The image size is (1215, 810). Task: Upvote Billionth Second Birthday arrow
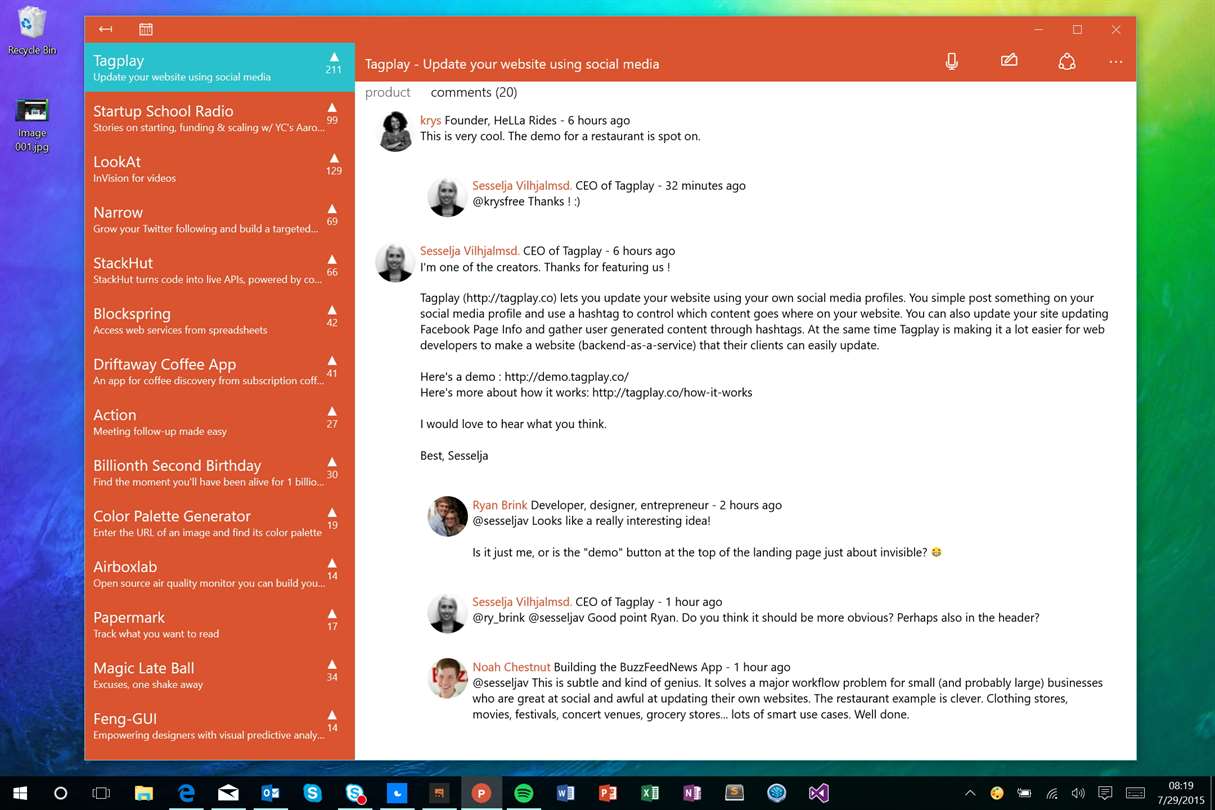333,462
